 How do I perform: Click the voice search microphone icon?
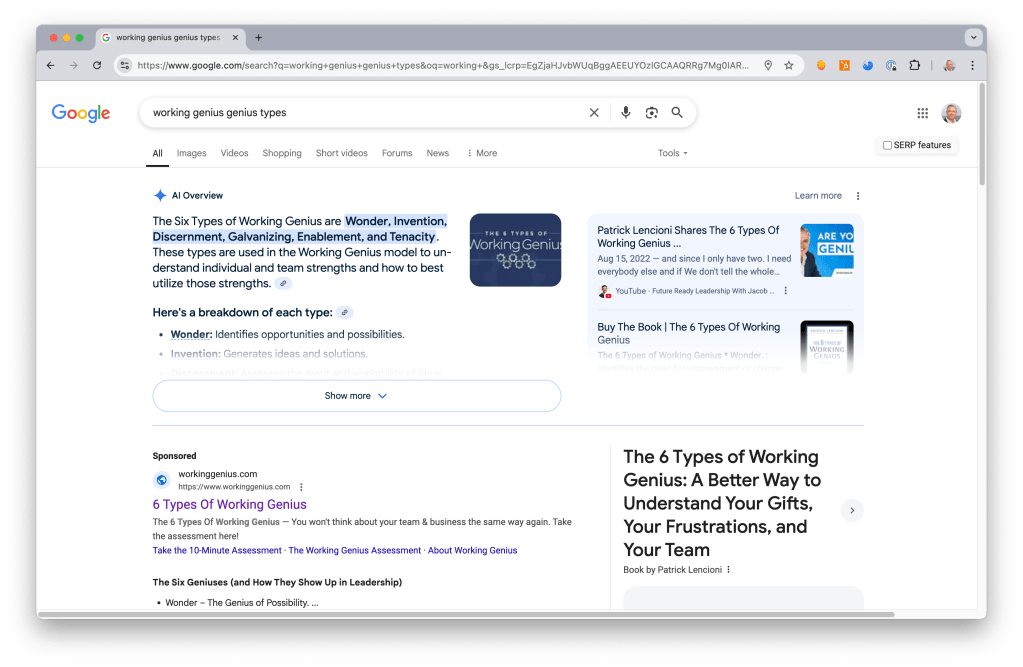[625, 113]
